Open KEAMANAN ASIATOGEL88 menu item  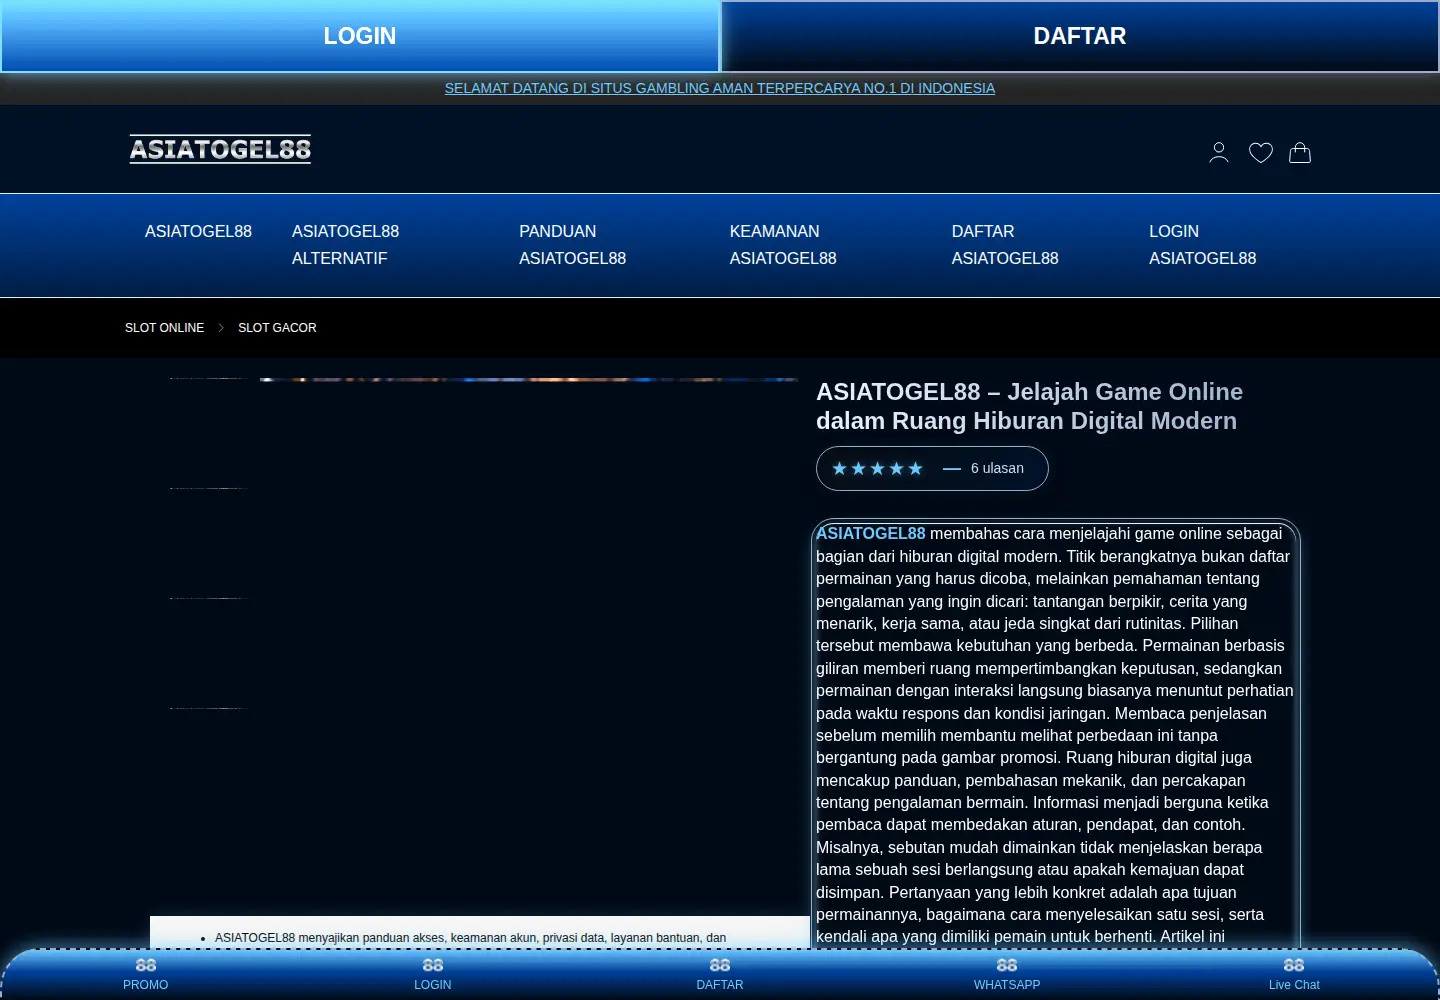(783, 245)
